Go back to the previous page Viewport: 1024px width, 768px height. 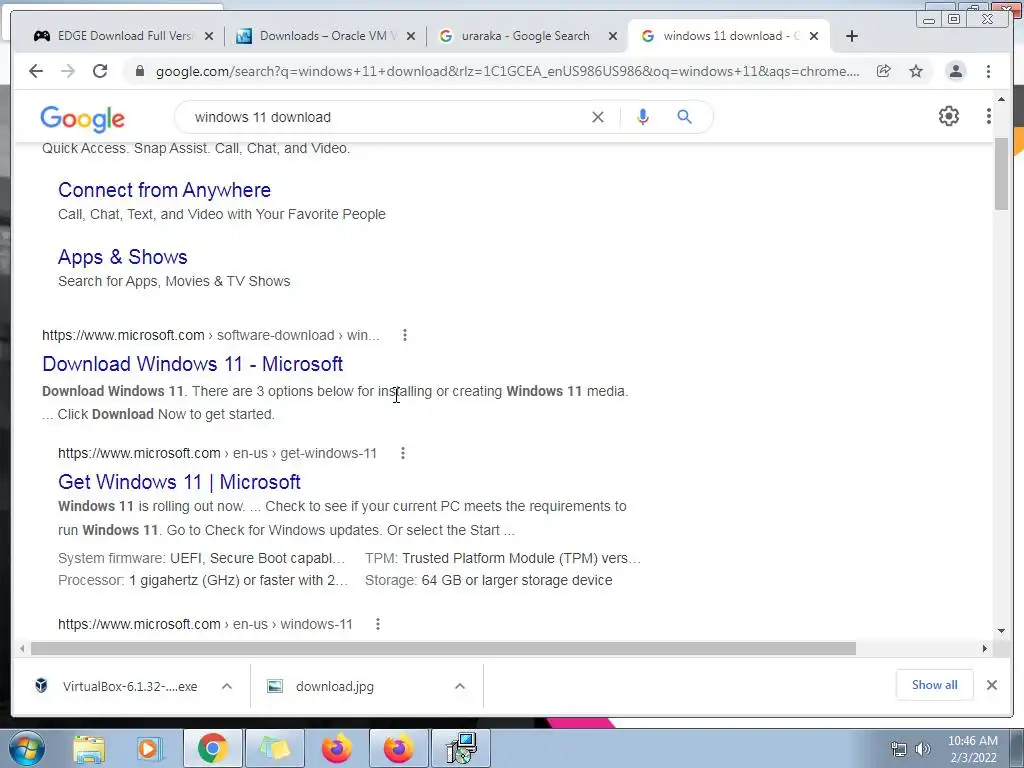36,71
